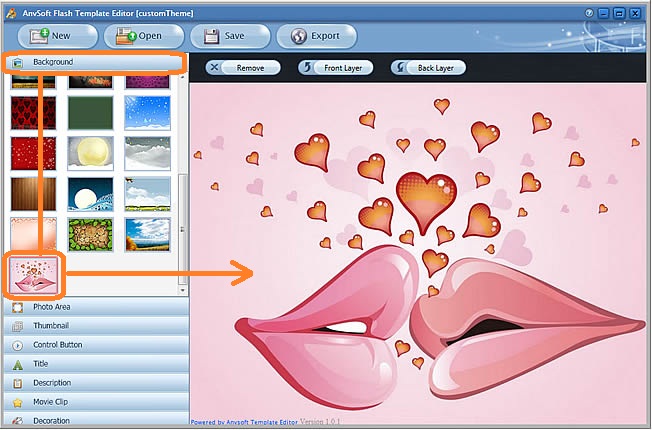Open an existing template with Open
Image resolution: width=652 pixels, height=430 pixels.
144,36
